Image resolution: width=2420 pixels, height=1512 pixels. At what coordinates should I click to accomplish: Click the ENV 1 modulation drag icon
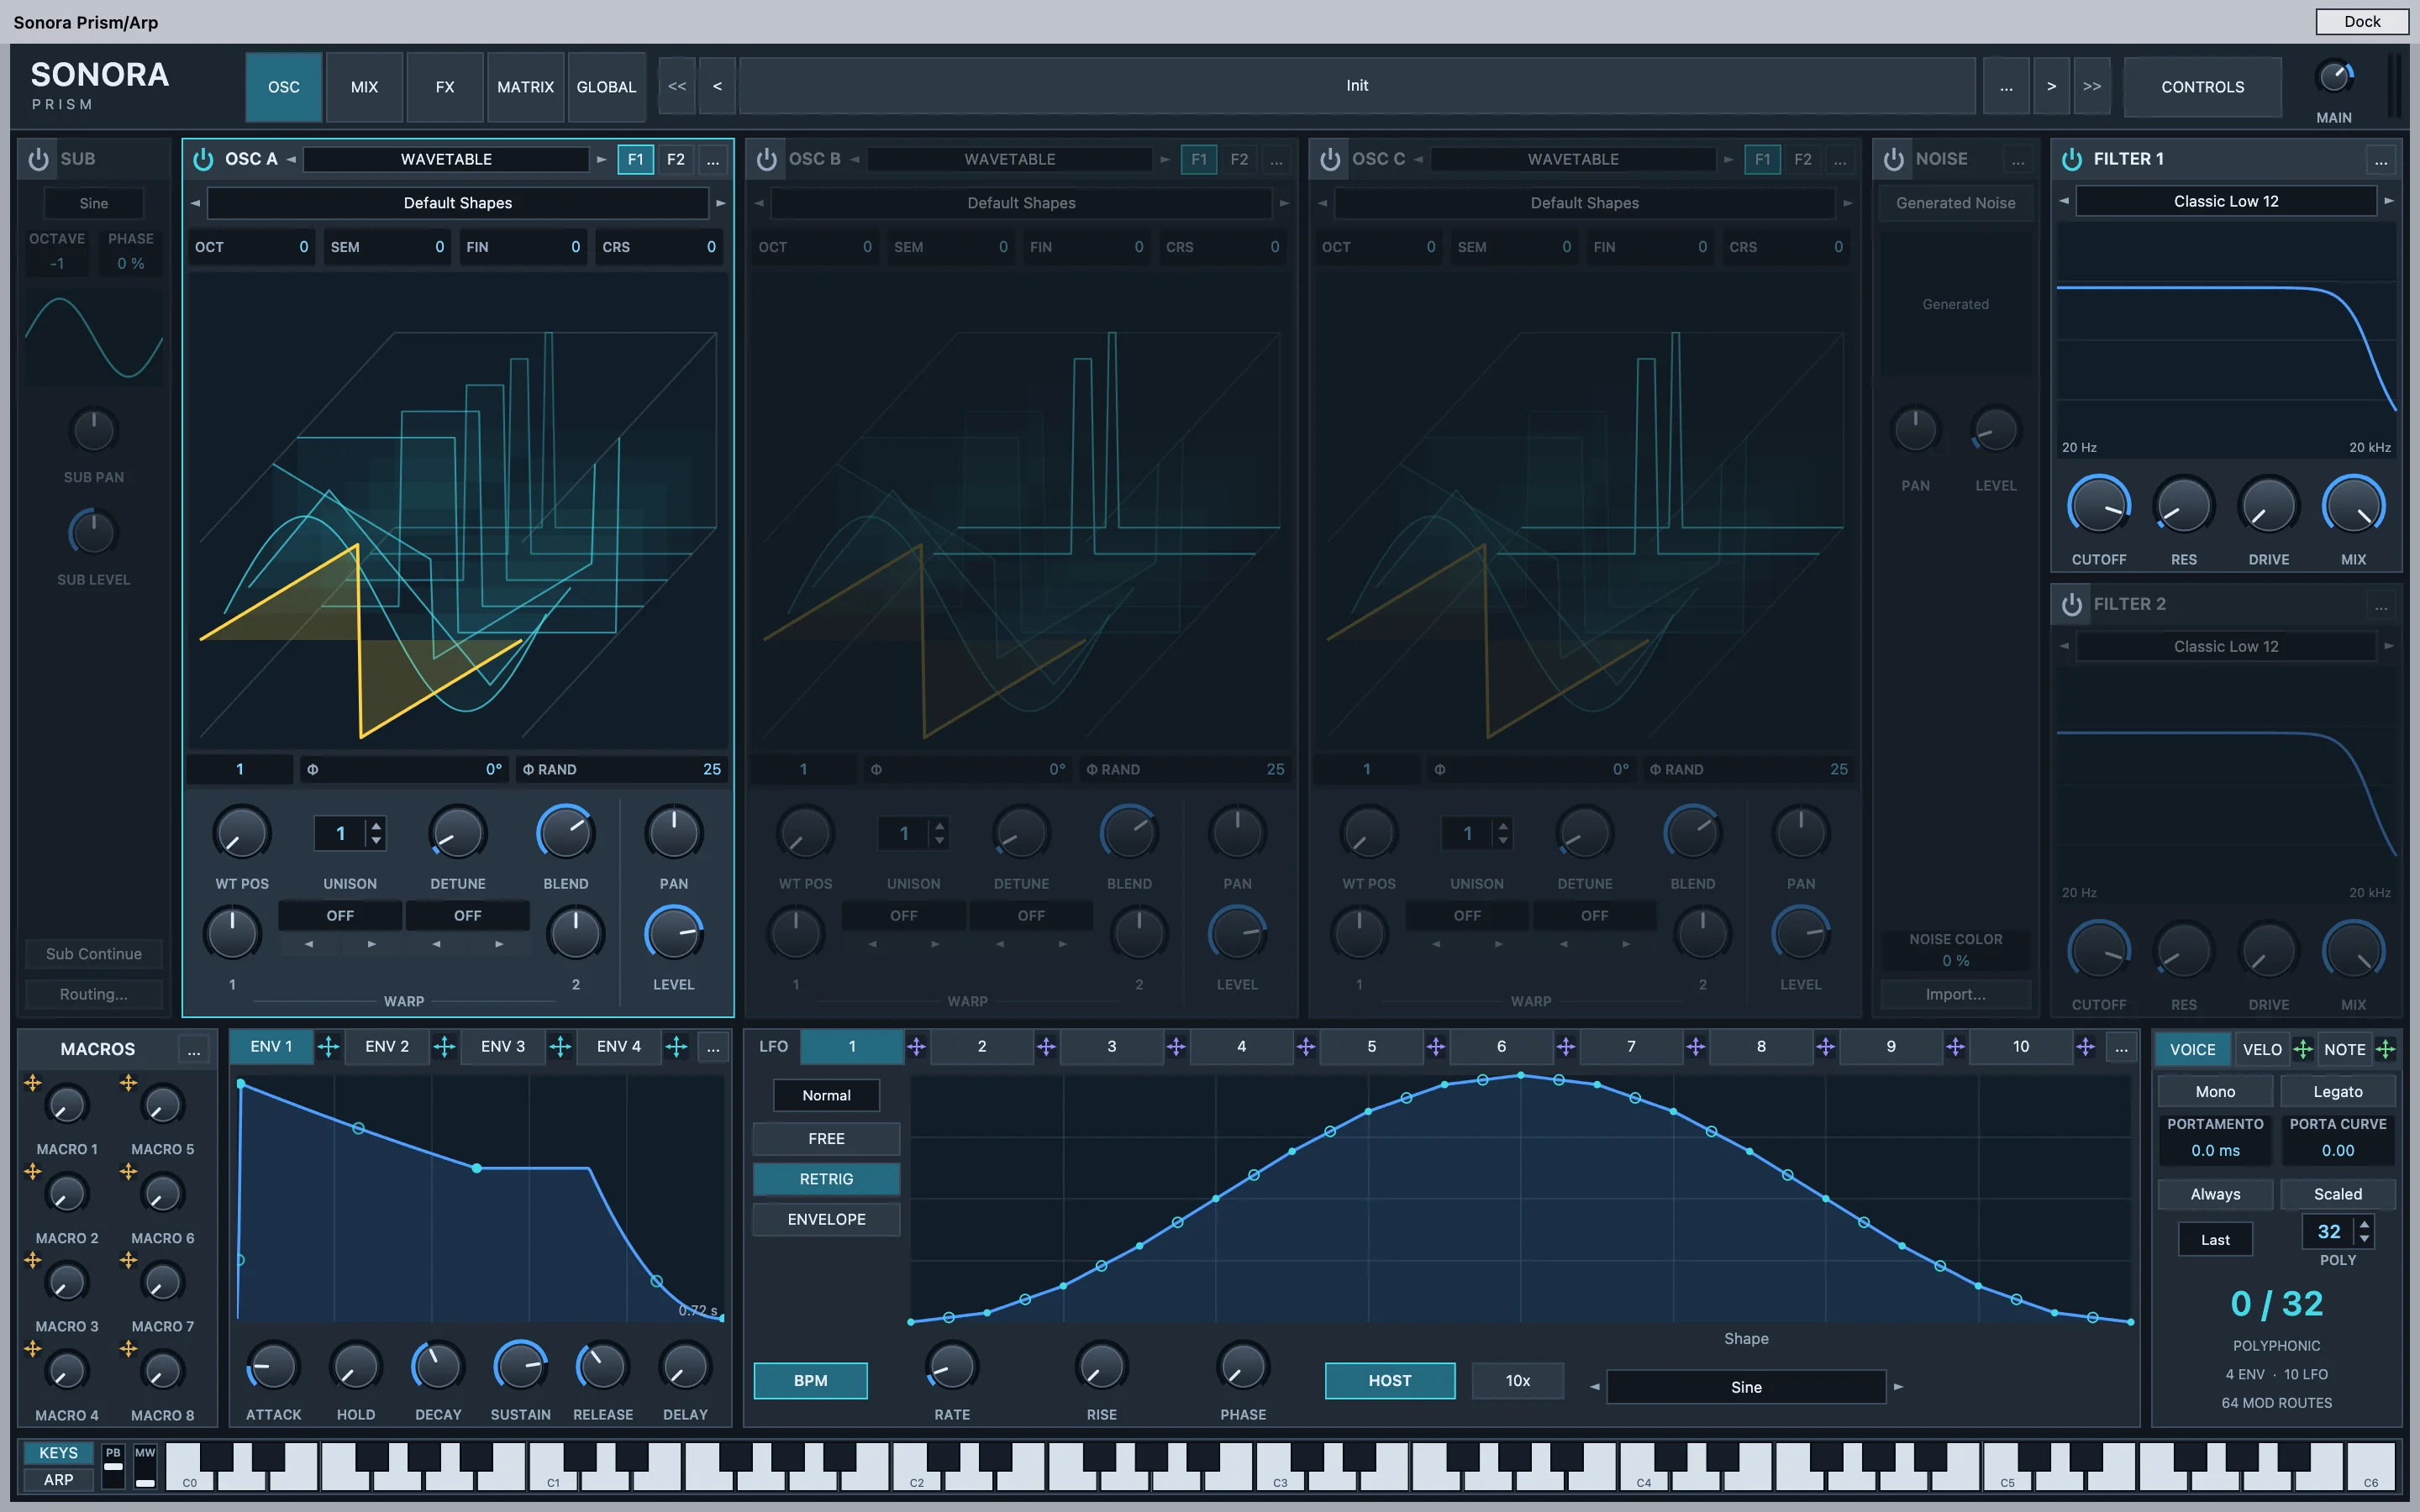coord(328,1047)
